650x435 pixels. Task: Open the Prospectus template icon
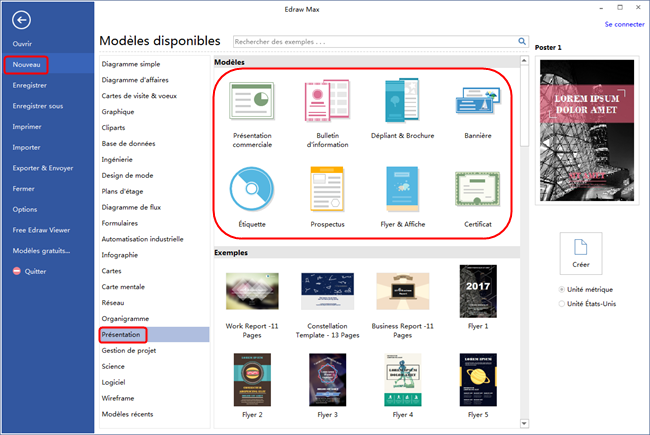(x=327, y=189)
